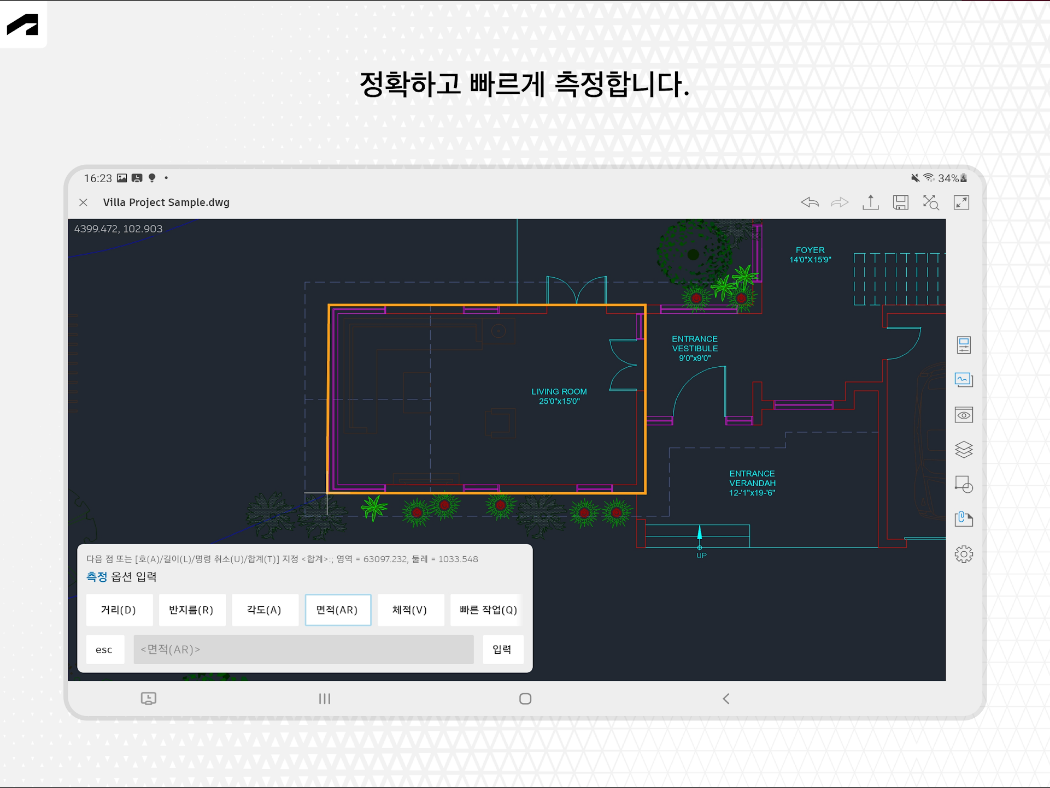Open the Blocks/Properties panel at sidebar top
Screen dimensions: 1050x788
(x=963, y=344)
